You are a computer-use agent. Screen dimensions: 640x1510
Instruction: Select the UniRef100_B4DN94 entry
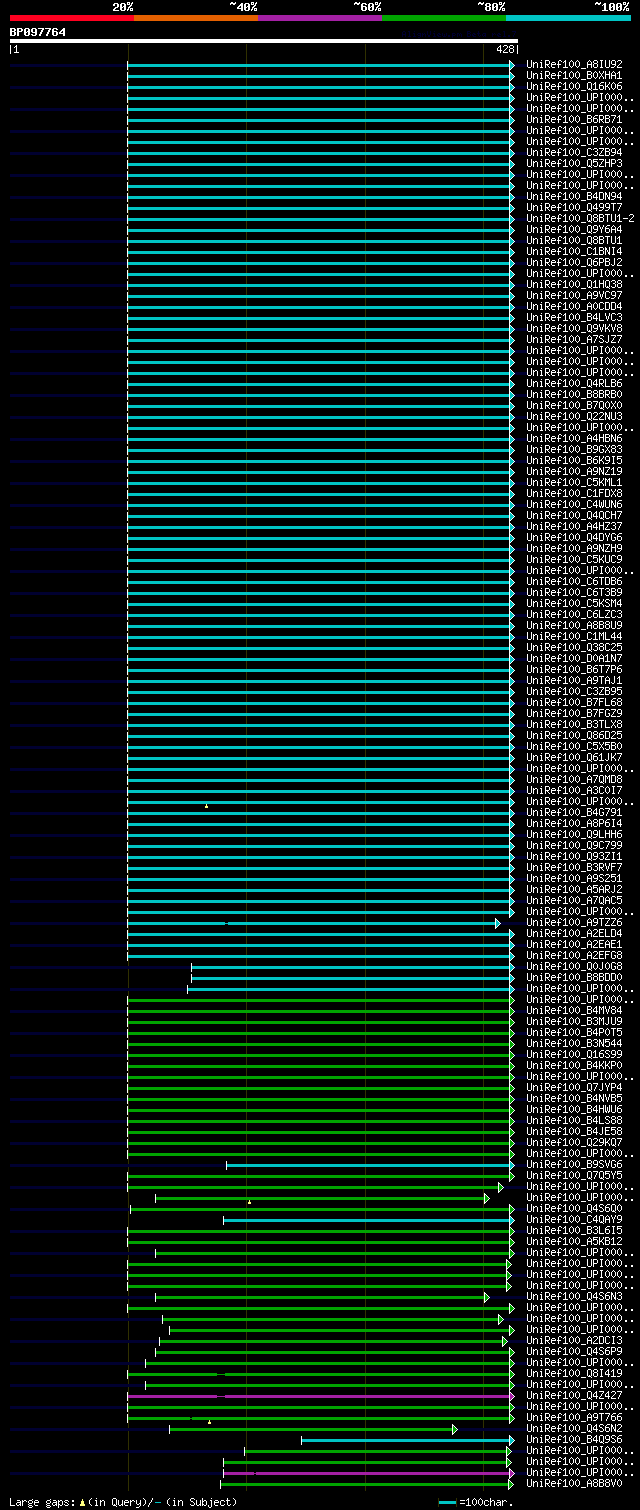(x=574, y=197)
